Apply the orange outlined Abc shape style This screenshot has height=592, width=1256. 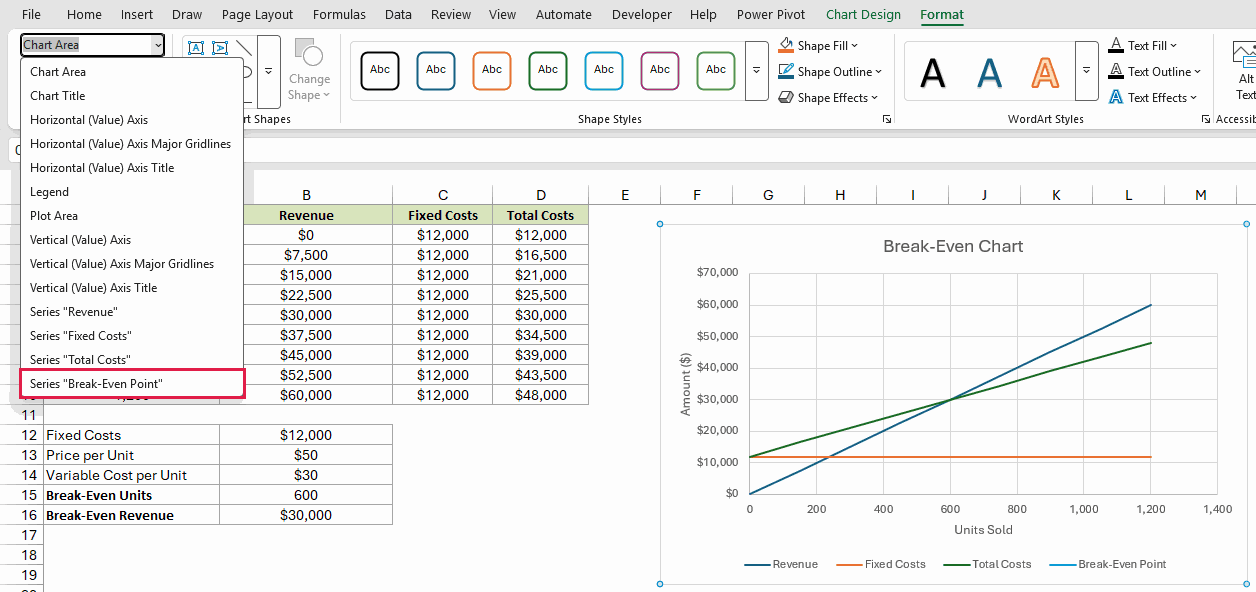tap(492, 70)
